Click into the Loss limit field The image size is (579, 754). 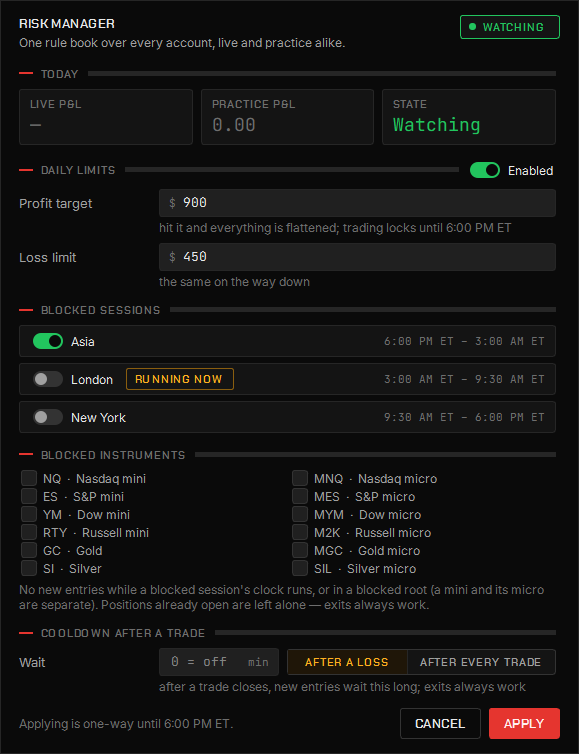pos(357,257)
